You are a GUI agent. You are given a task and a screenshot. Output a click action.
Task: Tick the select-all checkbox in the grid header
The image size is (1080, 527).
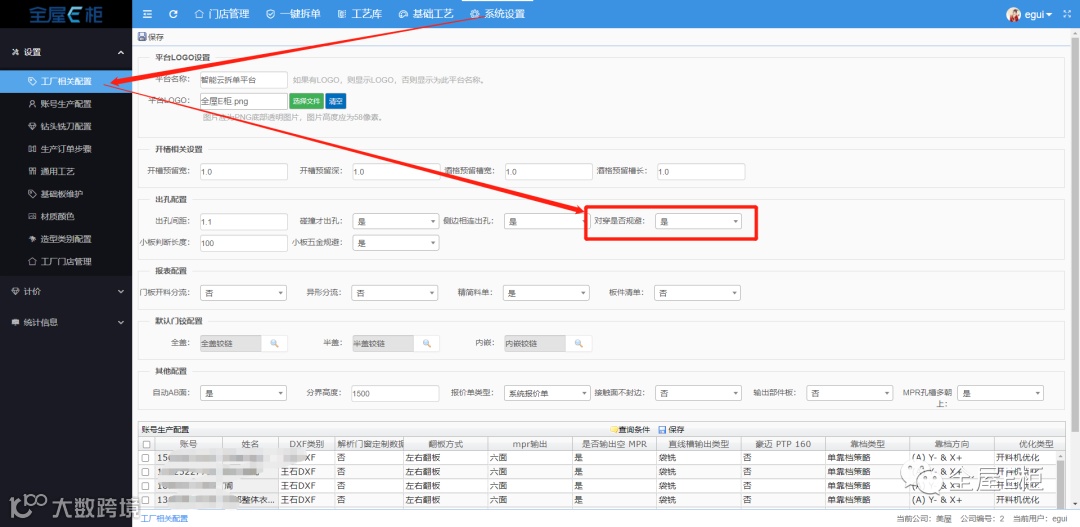[x=146, y=444]
